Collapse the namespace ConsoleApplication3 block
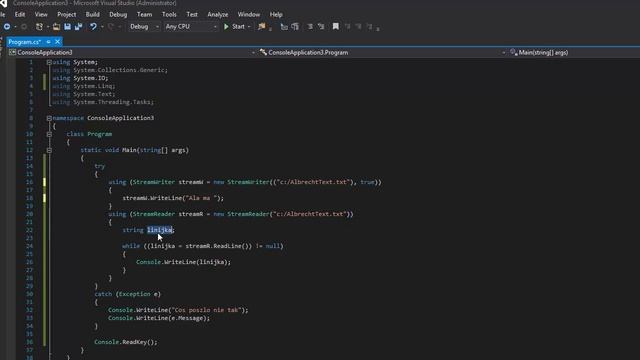Image resolution: width=640 pixels, height=360 pixels. pyautogui.click(x=49, y=118)
